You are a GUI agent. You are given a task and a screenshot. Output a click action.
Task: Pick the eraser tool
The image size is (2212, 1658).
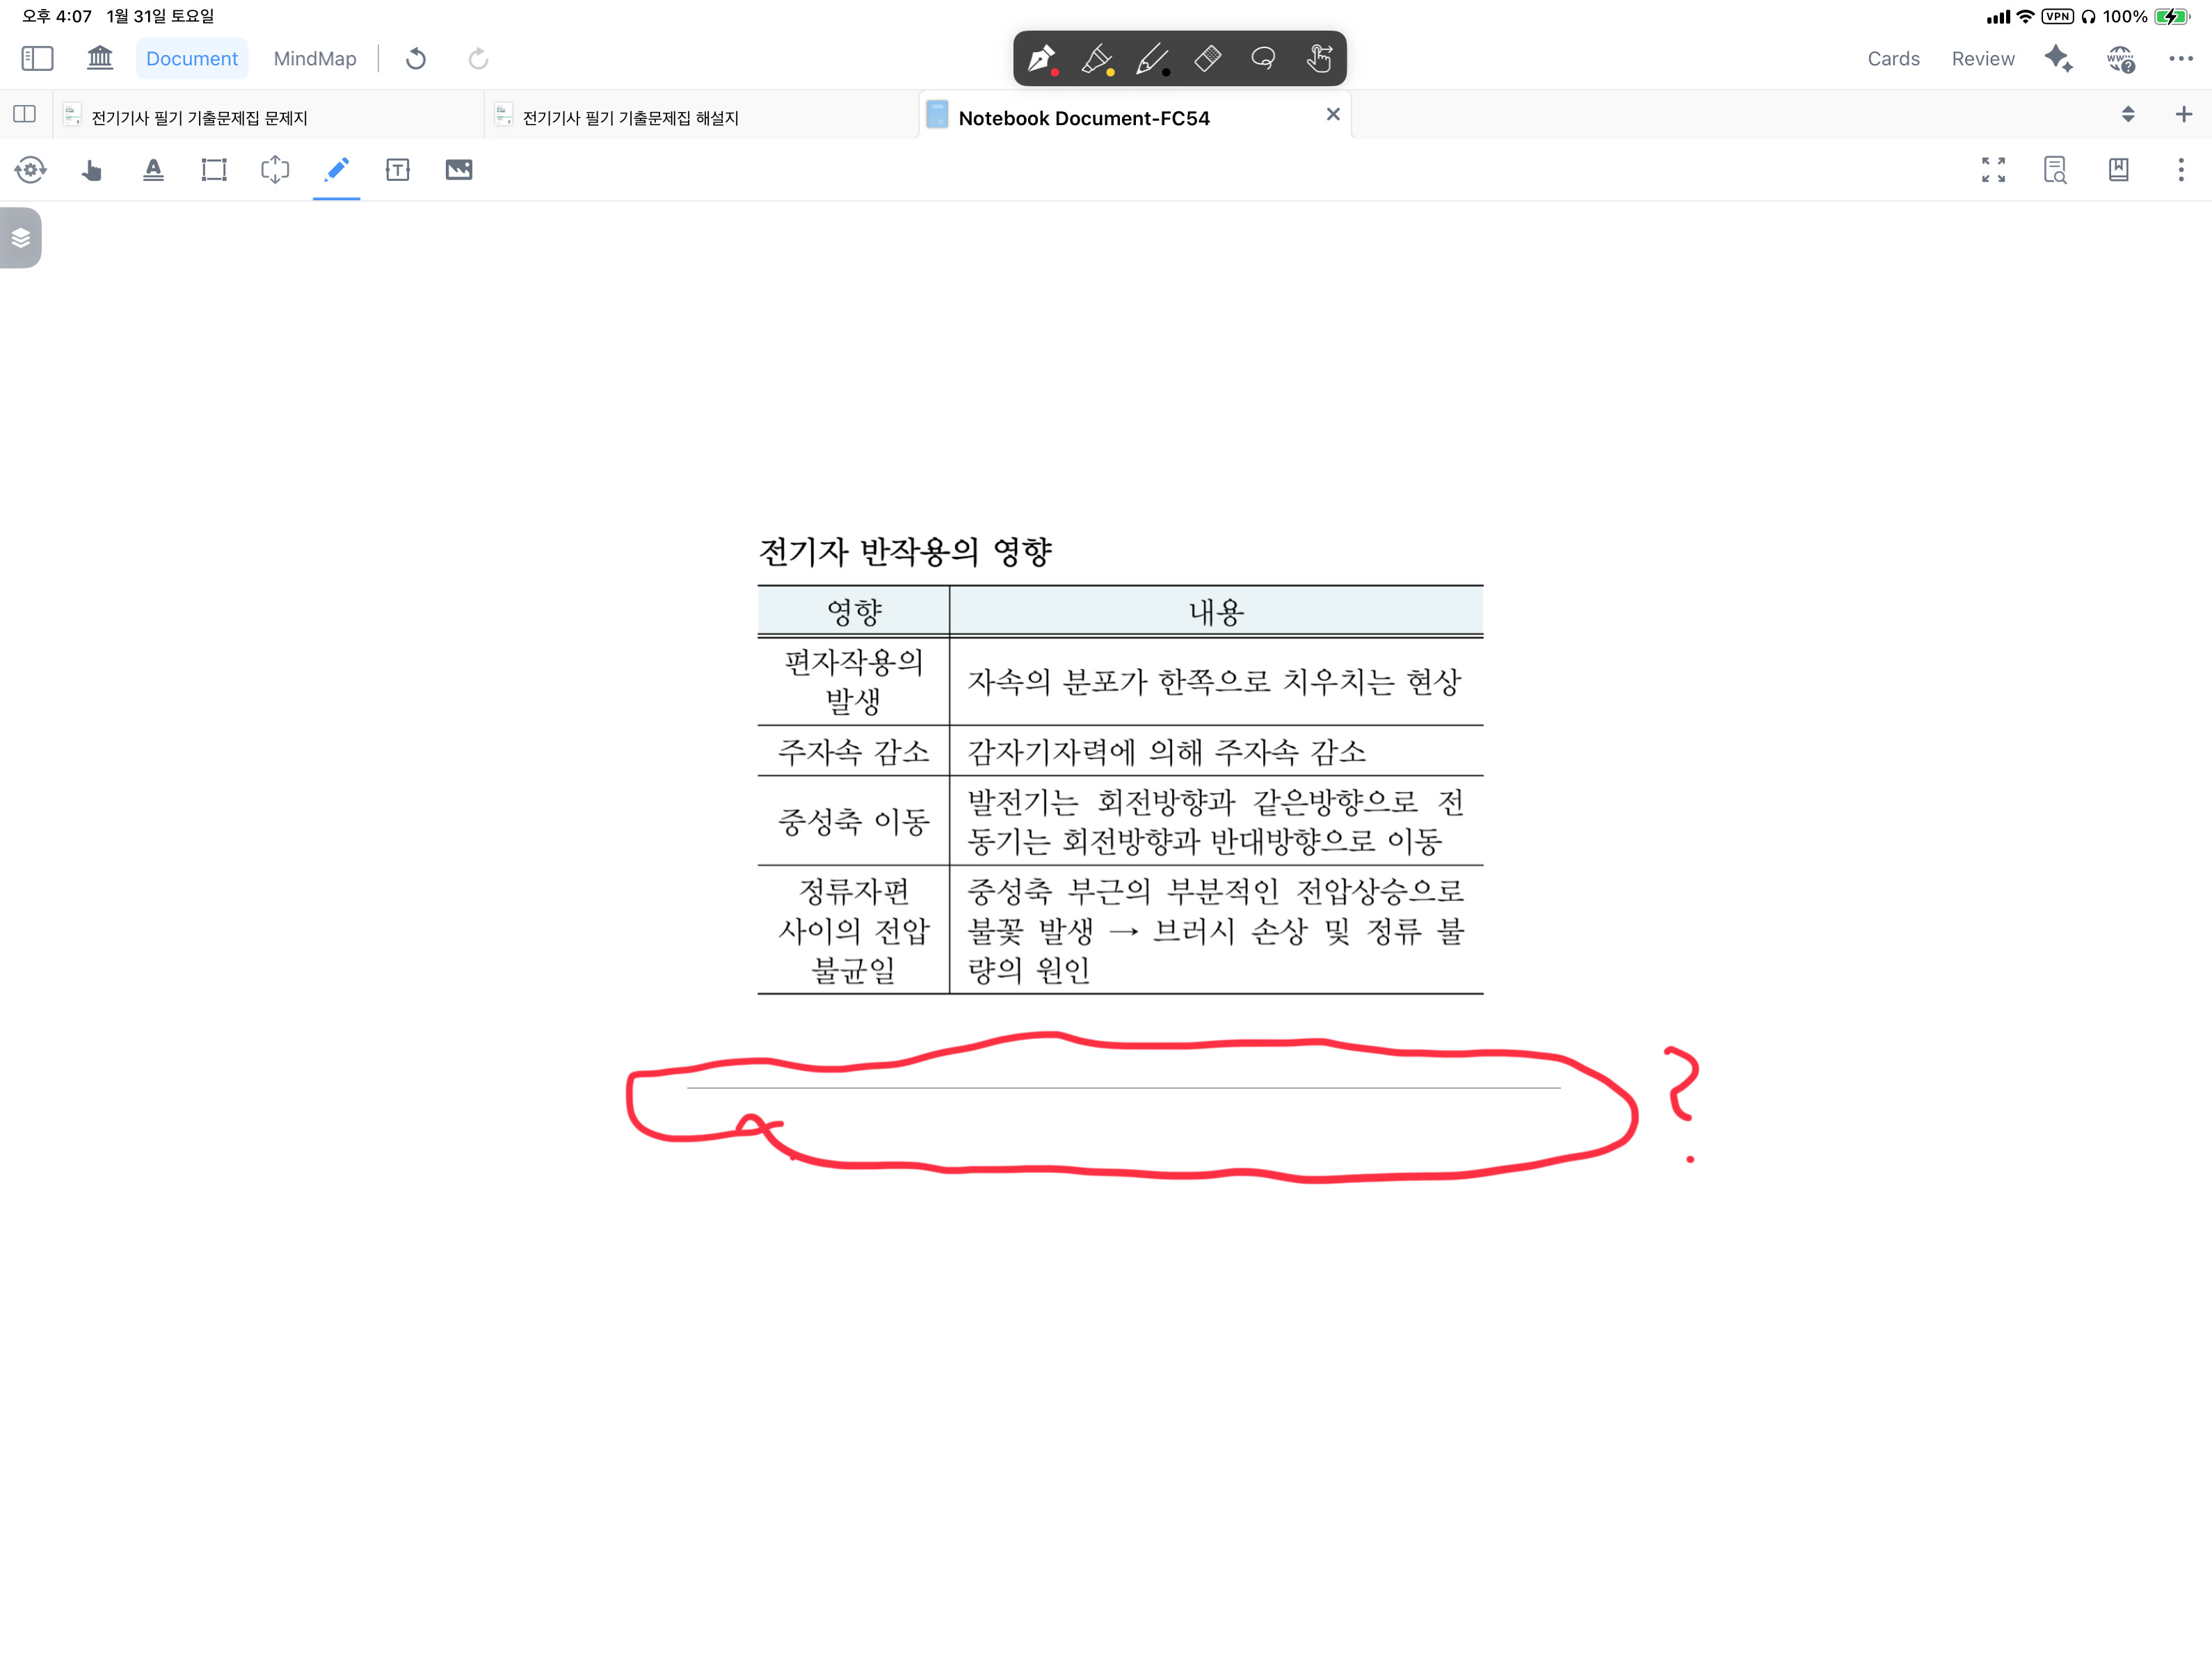click(1207, 59)
